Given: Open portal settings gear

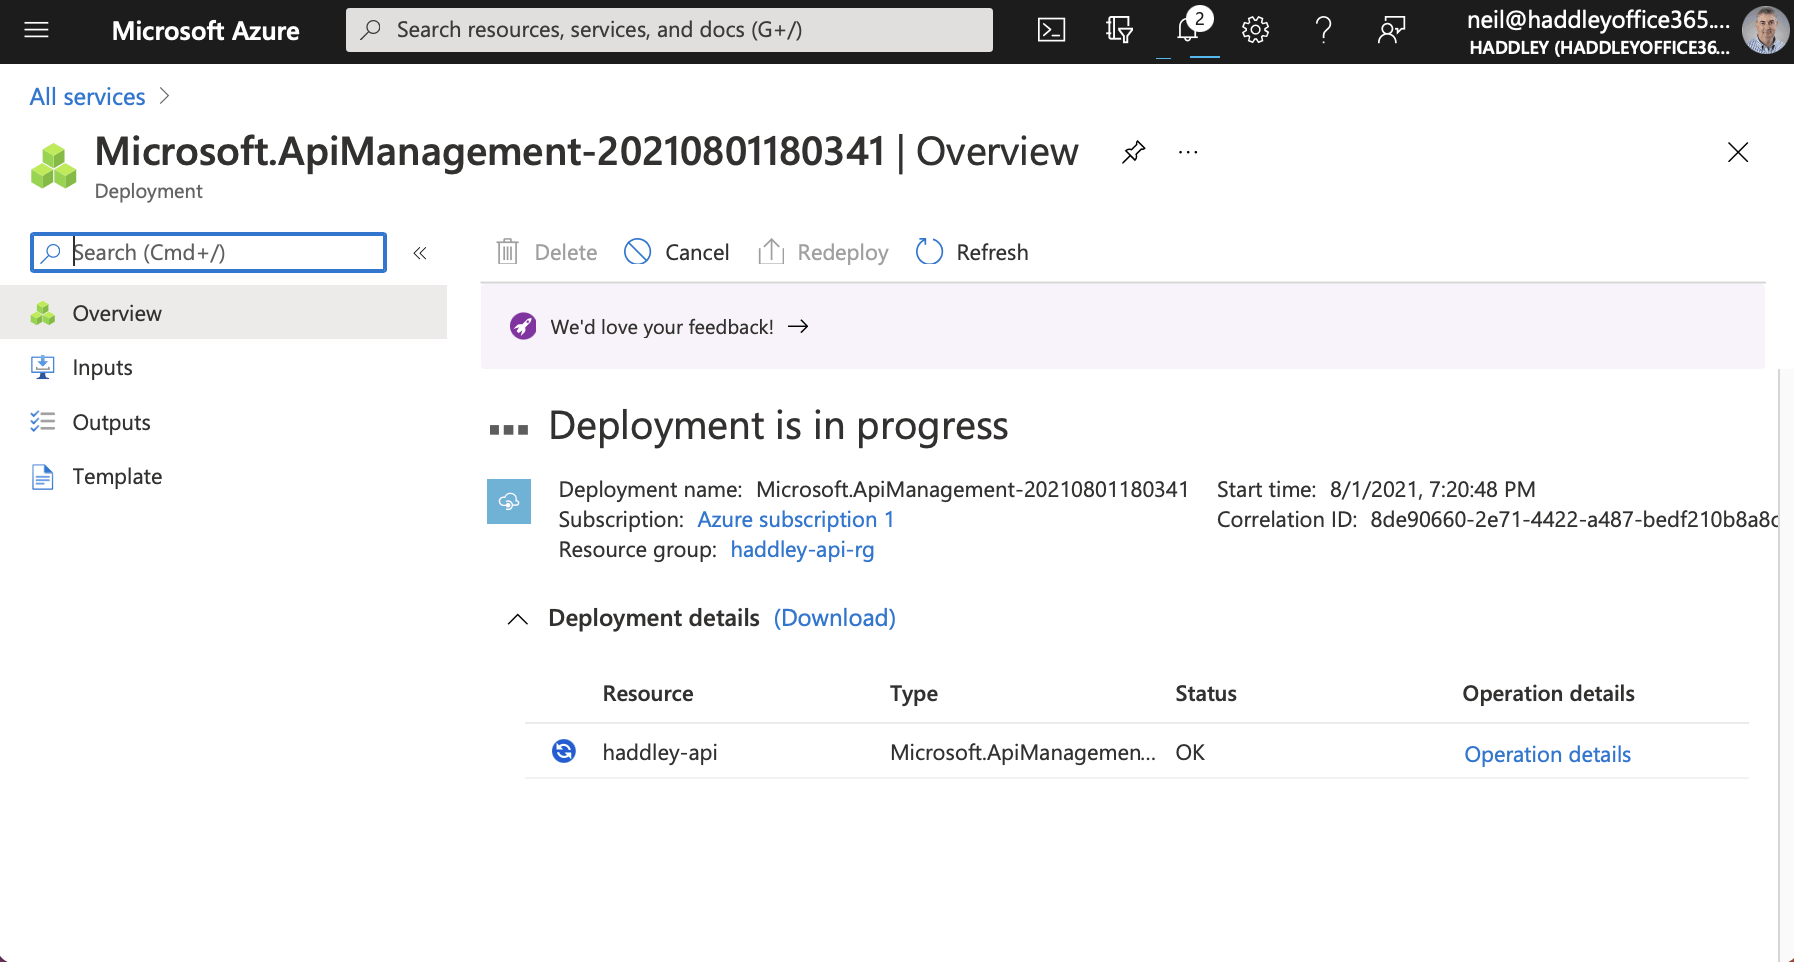Looking at the screenshot, I should click(x=1255, y=30).
